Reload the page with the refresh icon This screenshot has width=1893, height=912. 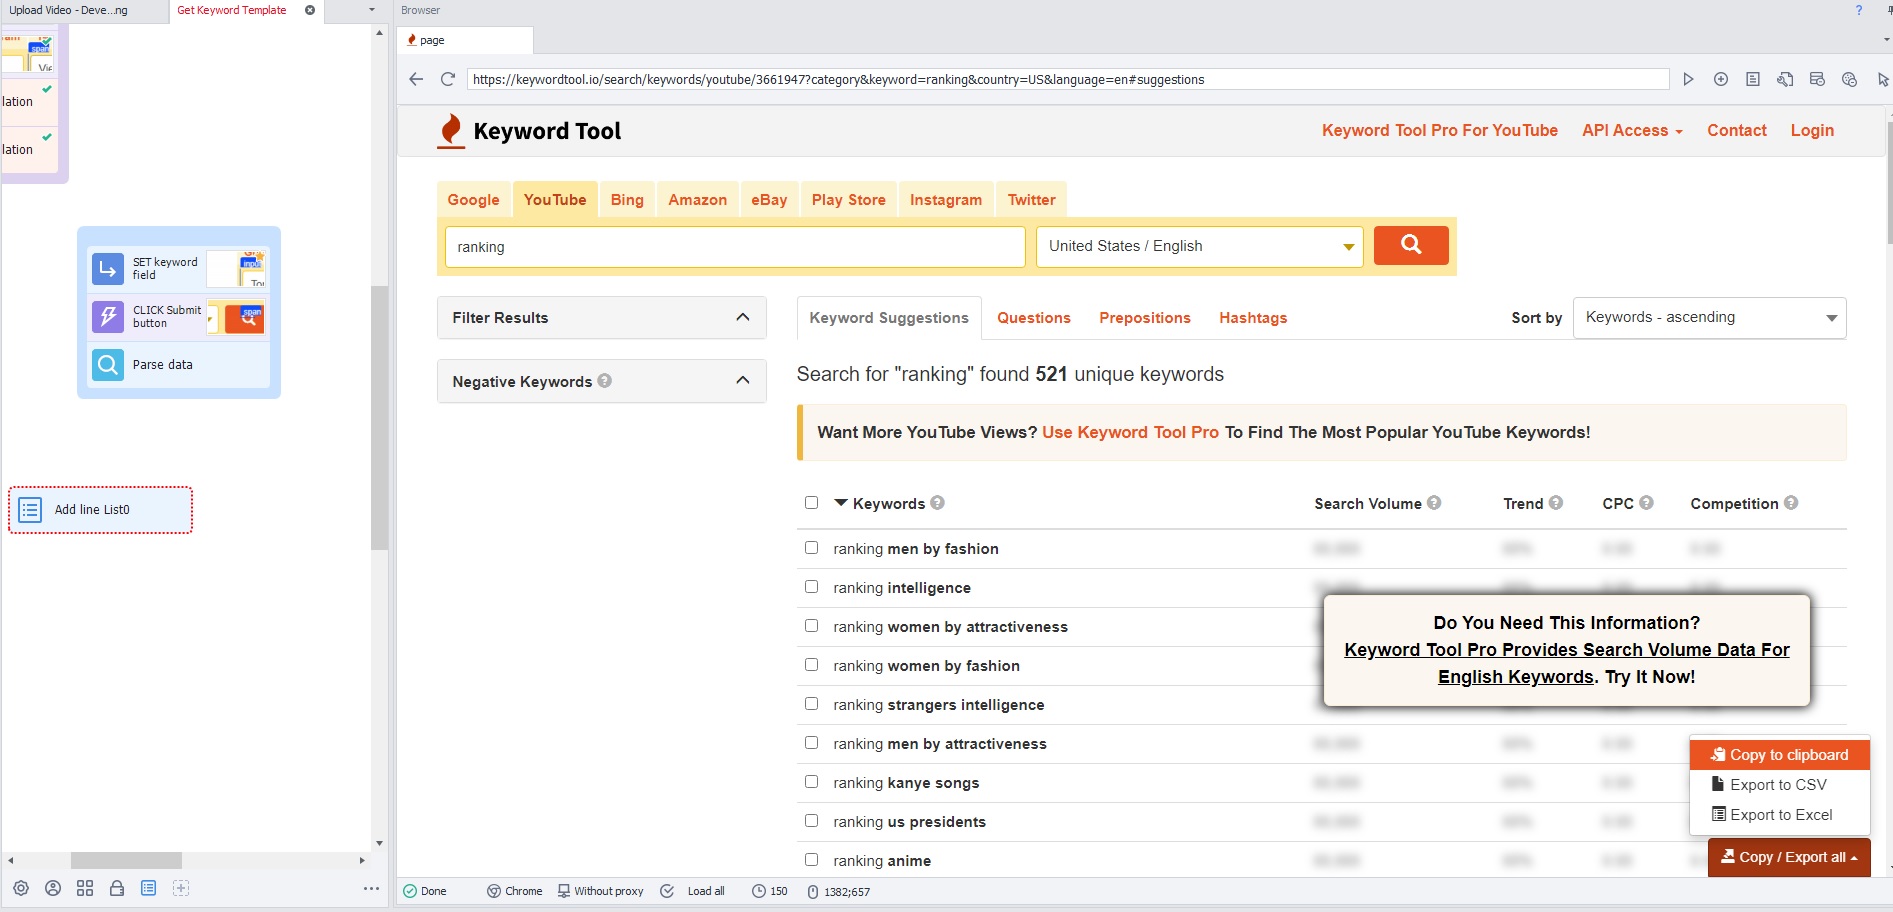click(x=448, y=79)
